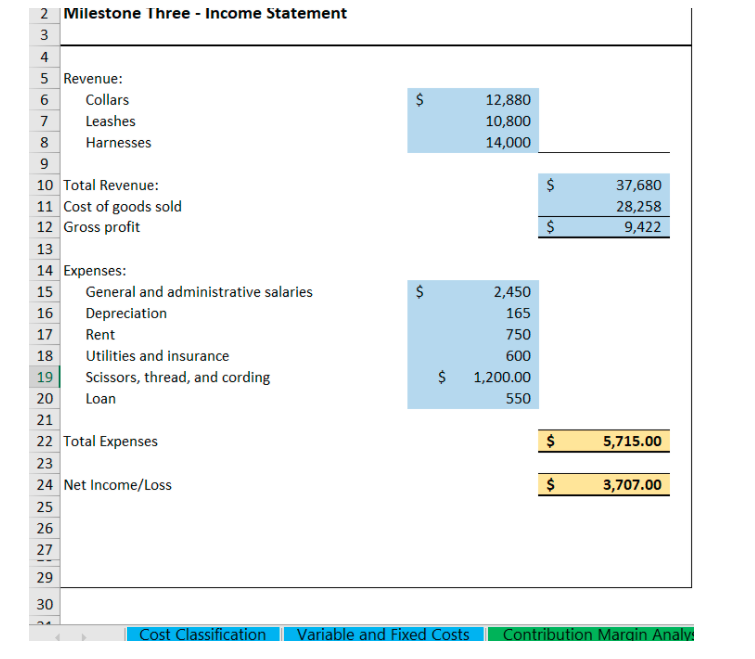
Task: Select row 19 via its row header
Action: pos(44,377)
